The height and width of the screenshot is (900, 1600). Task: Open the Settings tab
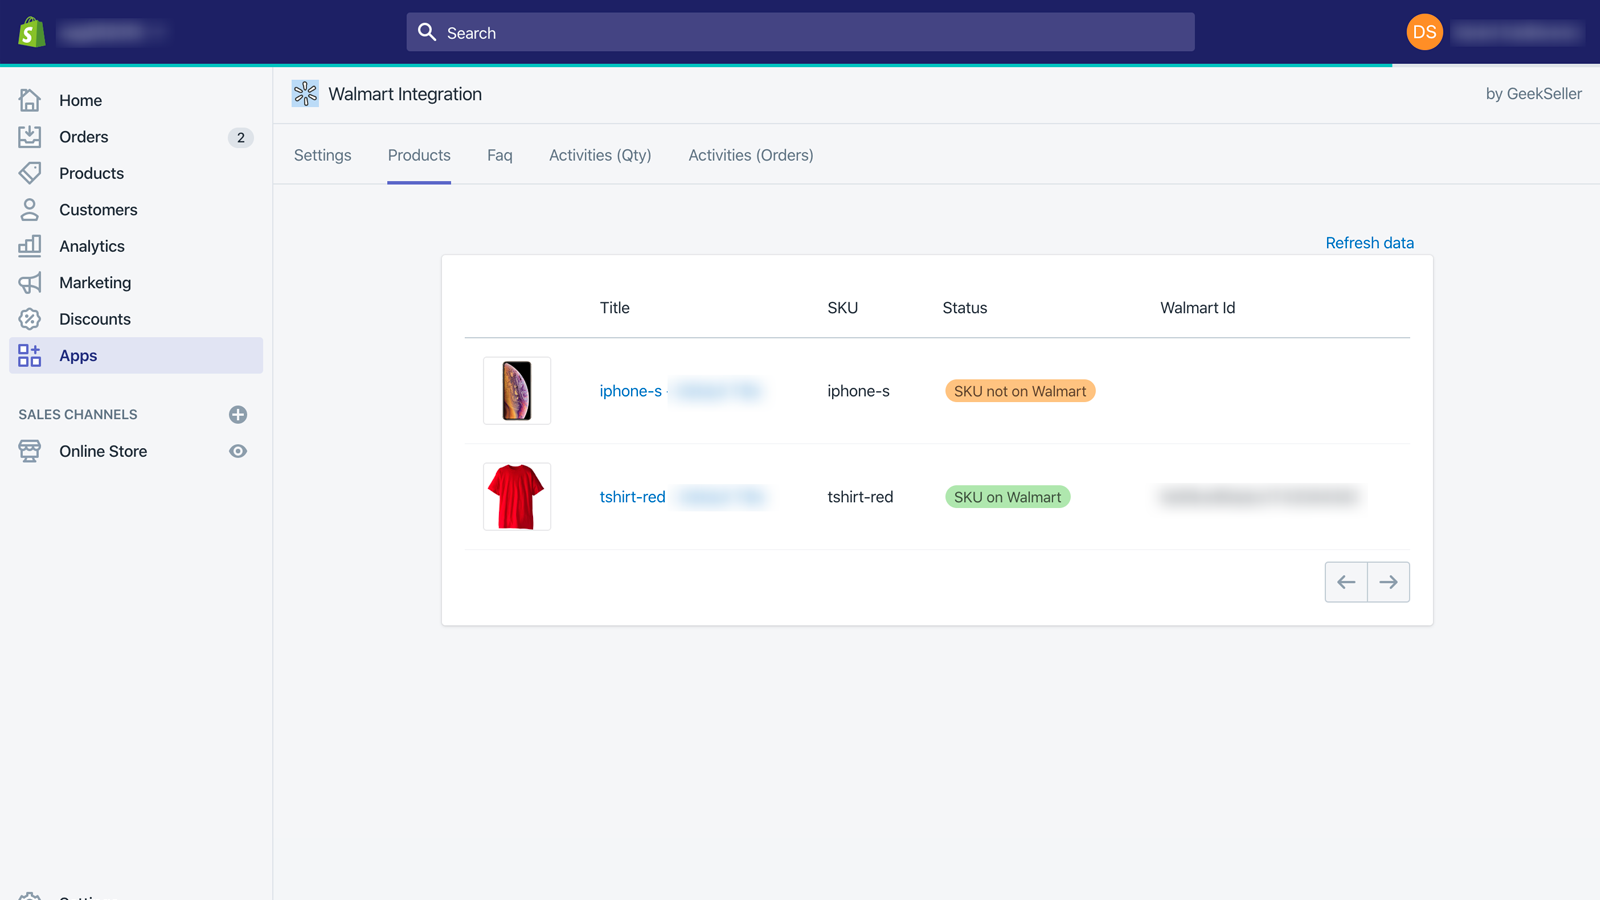pos(323,155)
